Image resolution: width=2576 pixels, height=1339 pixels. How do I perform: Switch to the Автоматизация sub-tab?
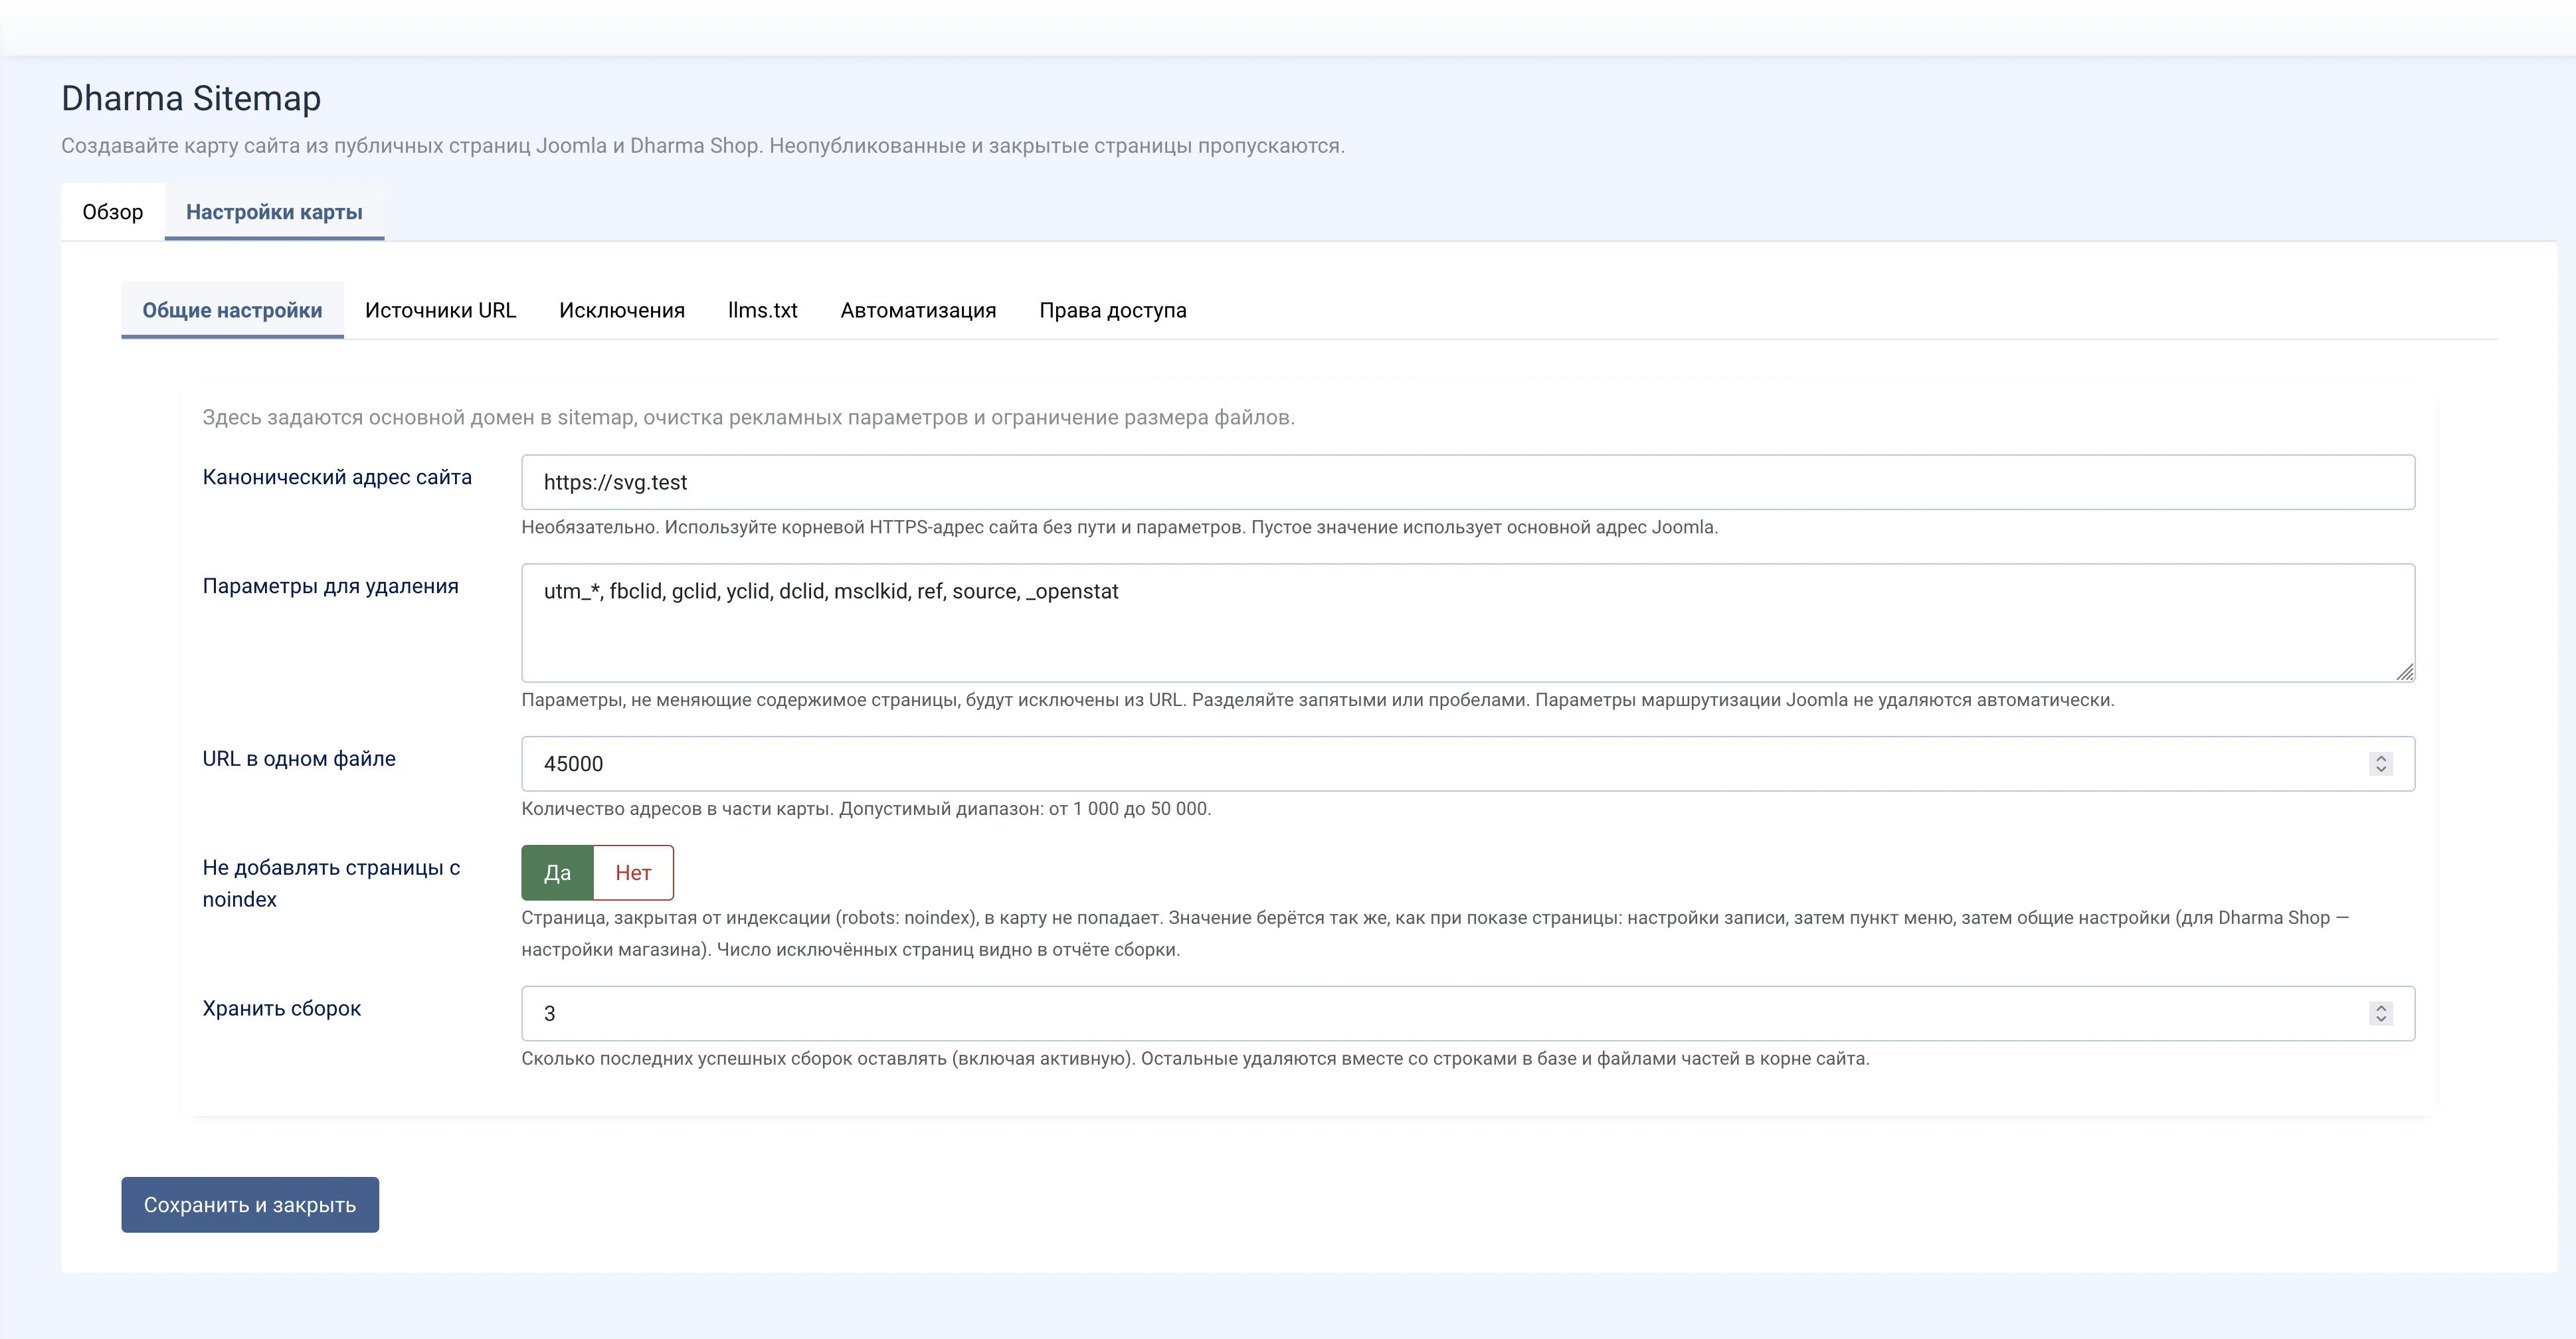918,310
